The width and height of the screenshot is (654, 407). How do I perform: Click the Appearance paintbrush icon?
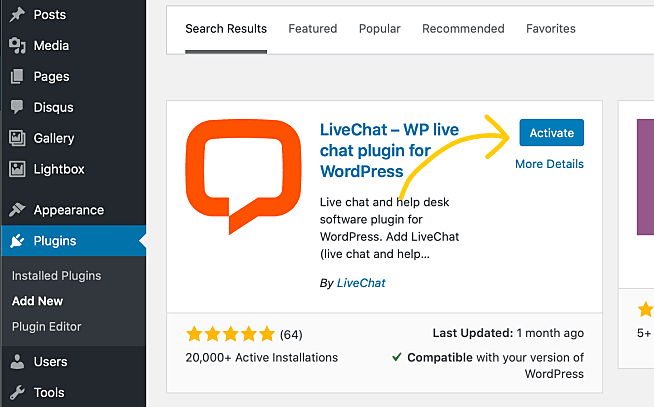(17, 210)
